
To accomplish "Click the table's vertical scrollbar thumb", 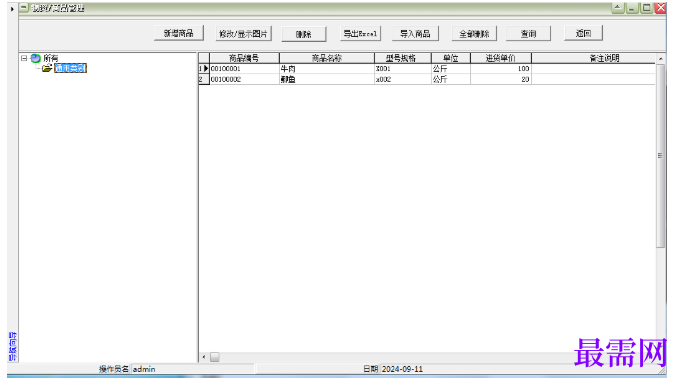I will point(661,156).
